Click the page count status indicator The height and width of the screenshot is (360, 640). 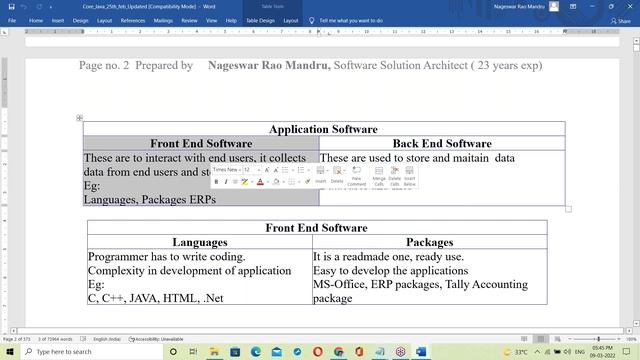click(17, 339)
